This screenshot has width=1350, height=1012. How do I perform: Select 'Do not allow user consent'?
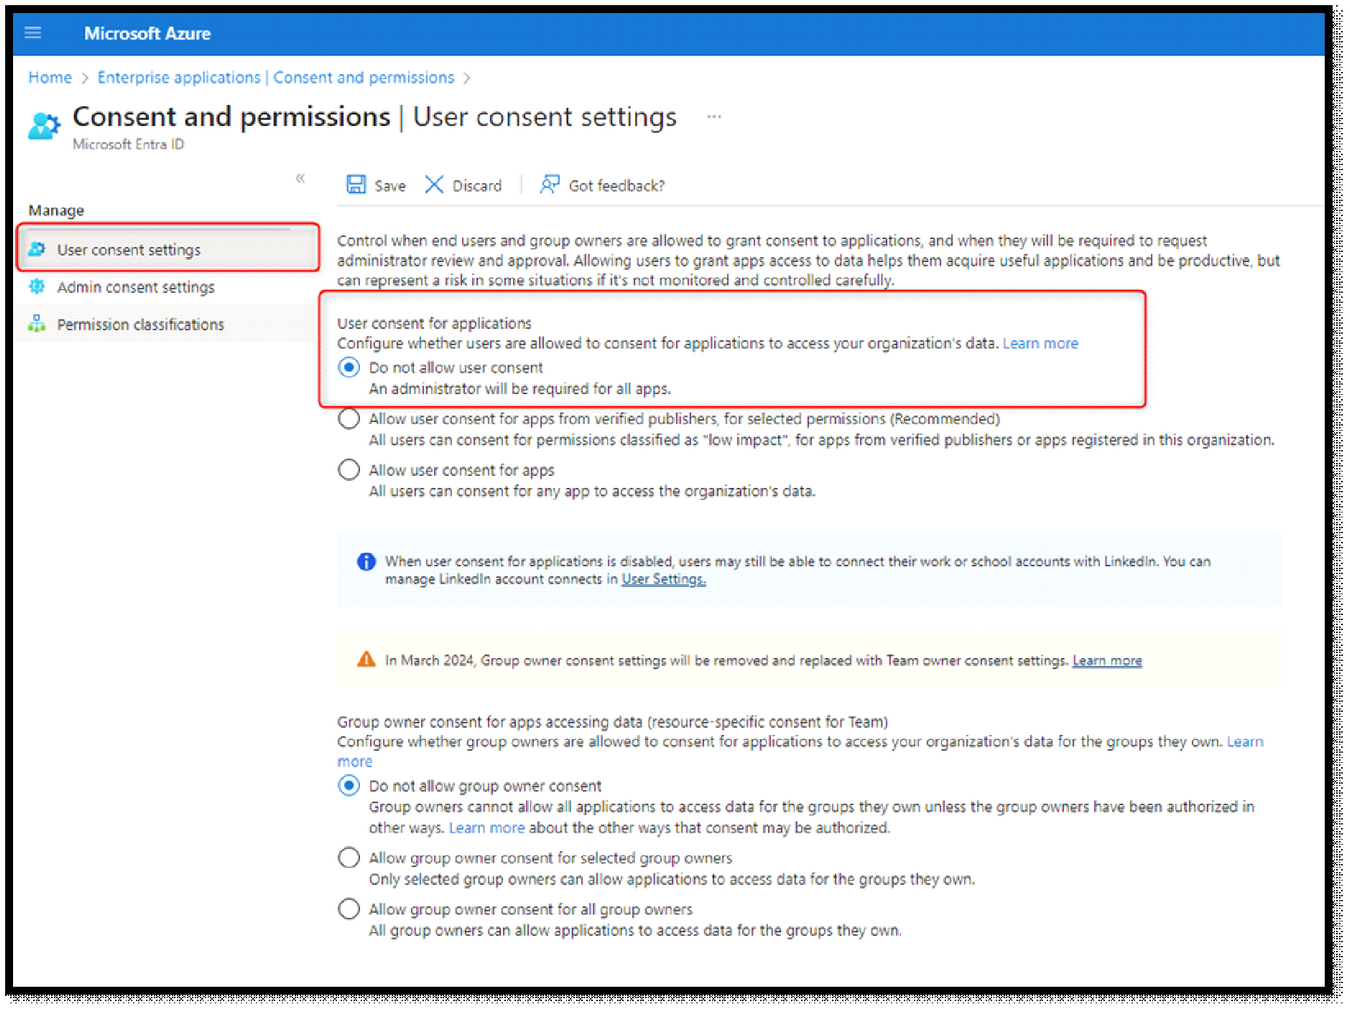(349, 368)
